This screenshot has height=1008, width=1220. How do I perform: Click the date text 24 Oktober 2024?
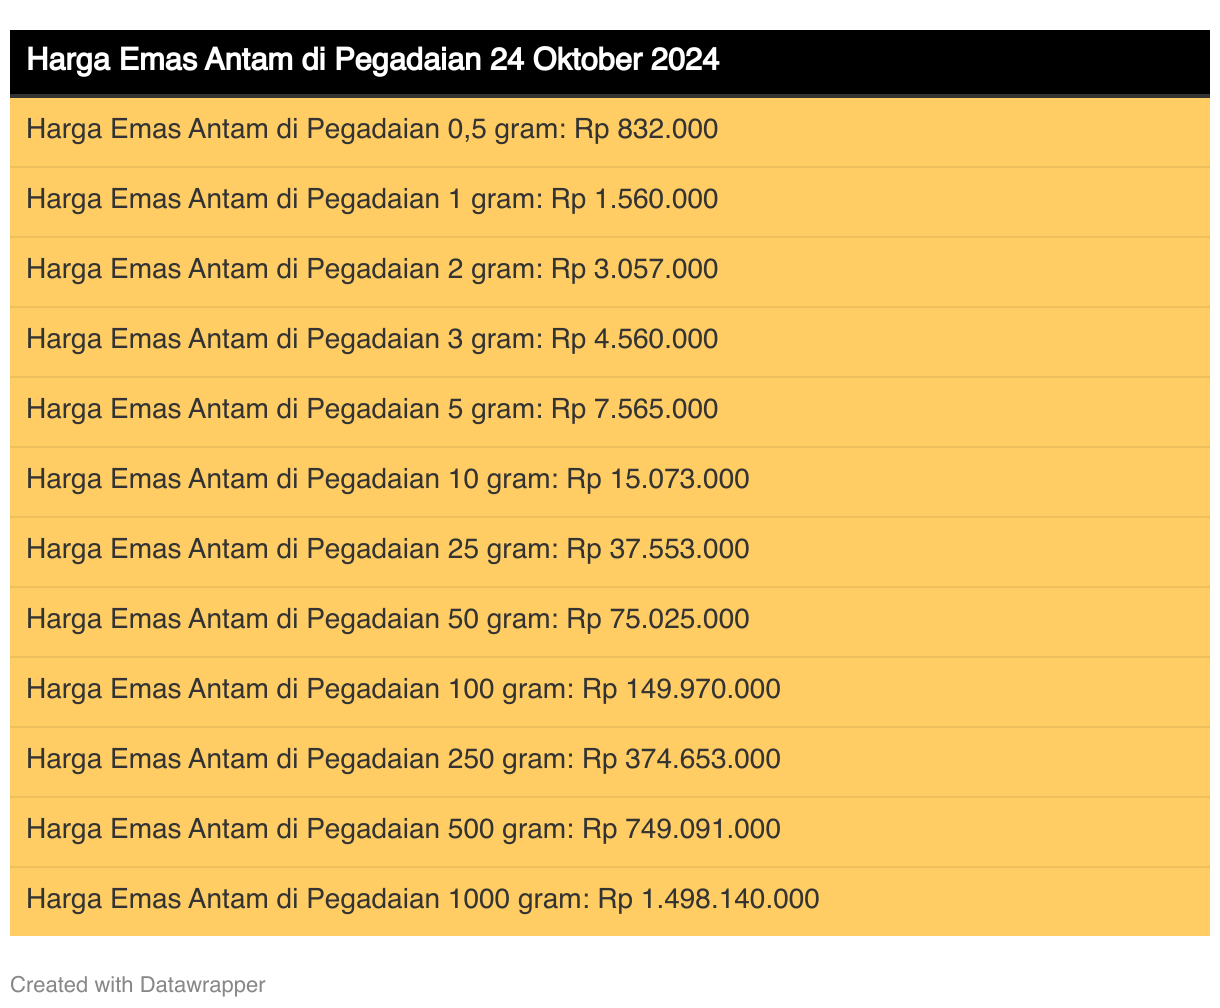click(x=604, y=61)
